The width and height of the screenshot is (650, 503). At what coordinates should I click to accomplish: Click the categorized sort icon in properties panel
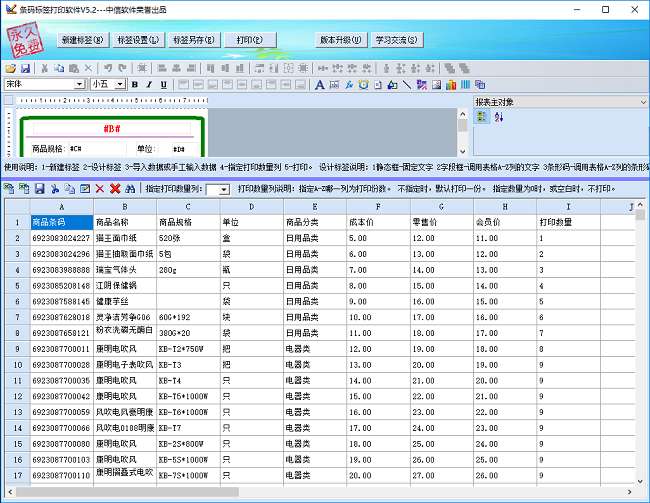pyautogui.click(x=482, y=117)
